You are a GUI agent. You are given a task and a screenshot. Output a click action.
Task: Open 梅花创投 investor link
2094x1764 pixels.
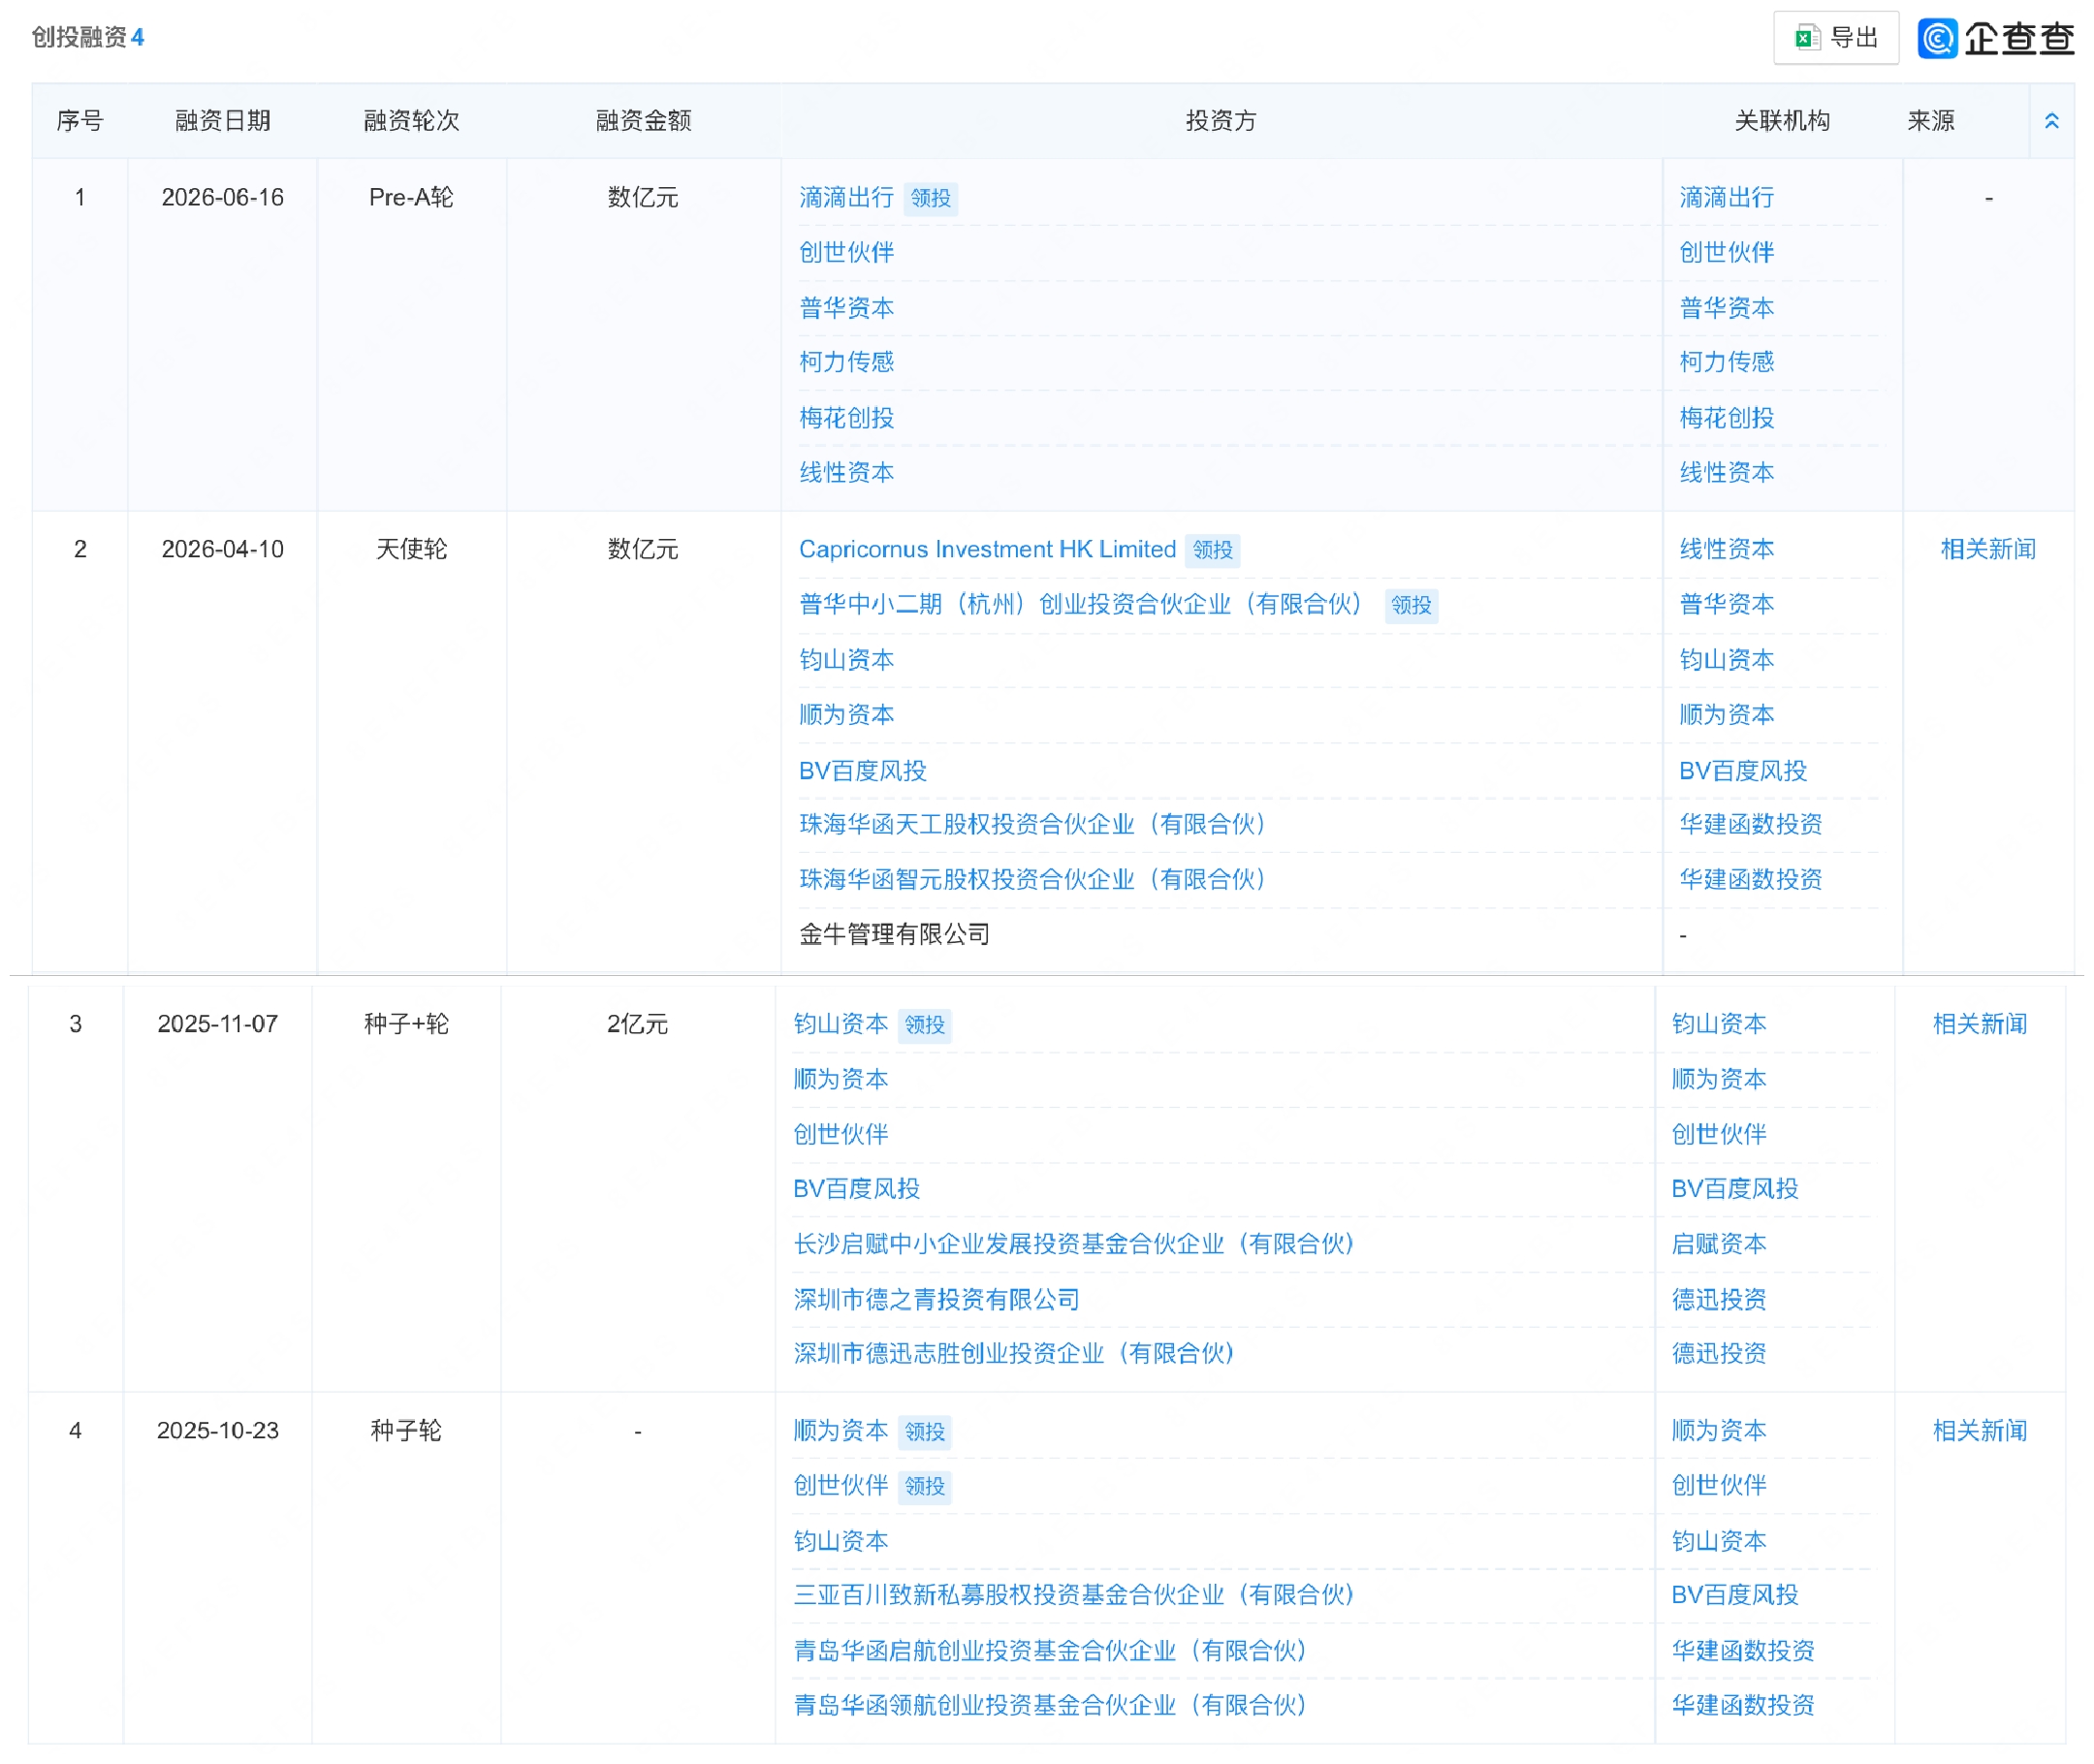coord(846,418)
